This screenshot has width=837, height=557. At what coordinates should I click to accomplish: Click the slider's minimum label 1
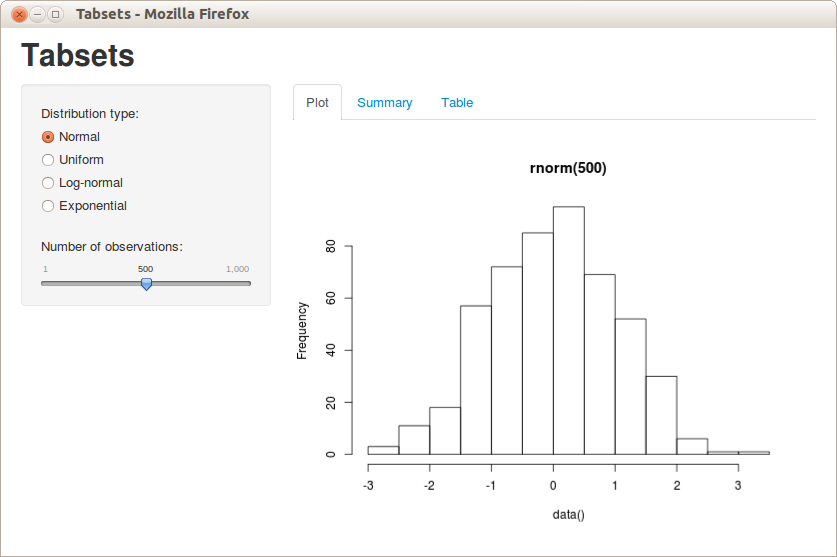click(45, 269)
